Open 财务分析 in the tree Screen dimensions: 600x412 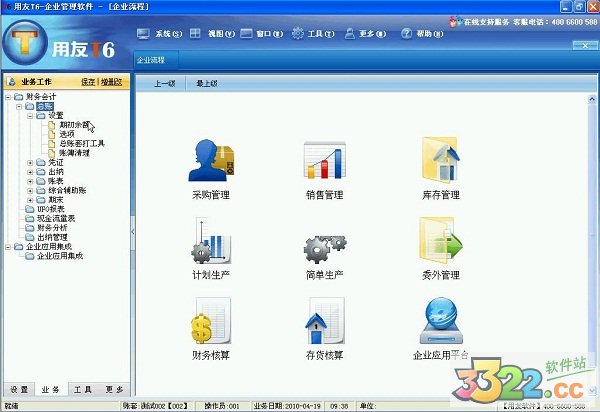coord(52,228)
